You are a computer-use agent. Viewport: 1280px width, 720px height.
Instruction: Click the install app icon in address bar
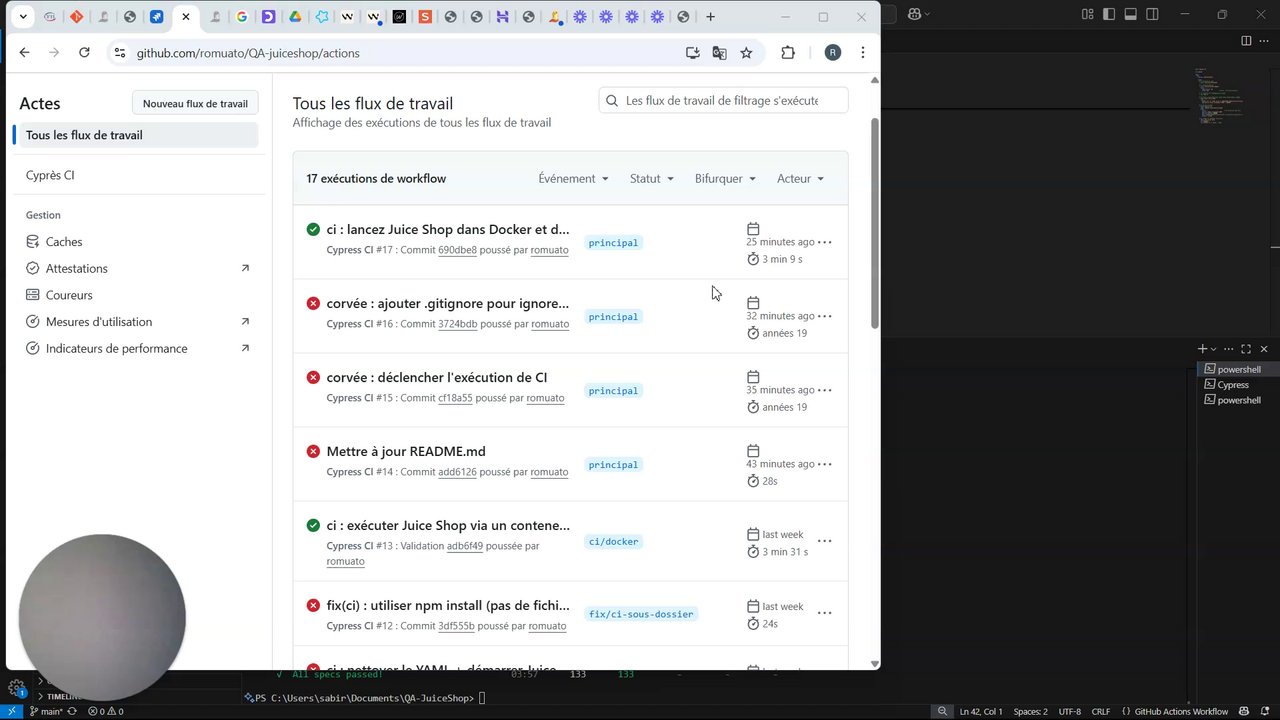pyautogui.click(x=692, y=53)
